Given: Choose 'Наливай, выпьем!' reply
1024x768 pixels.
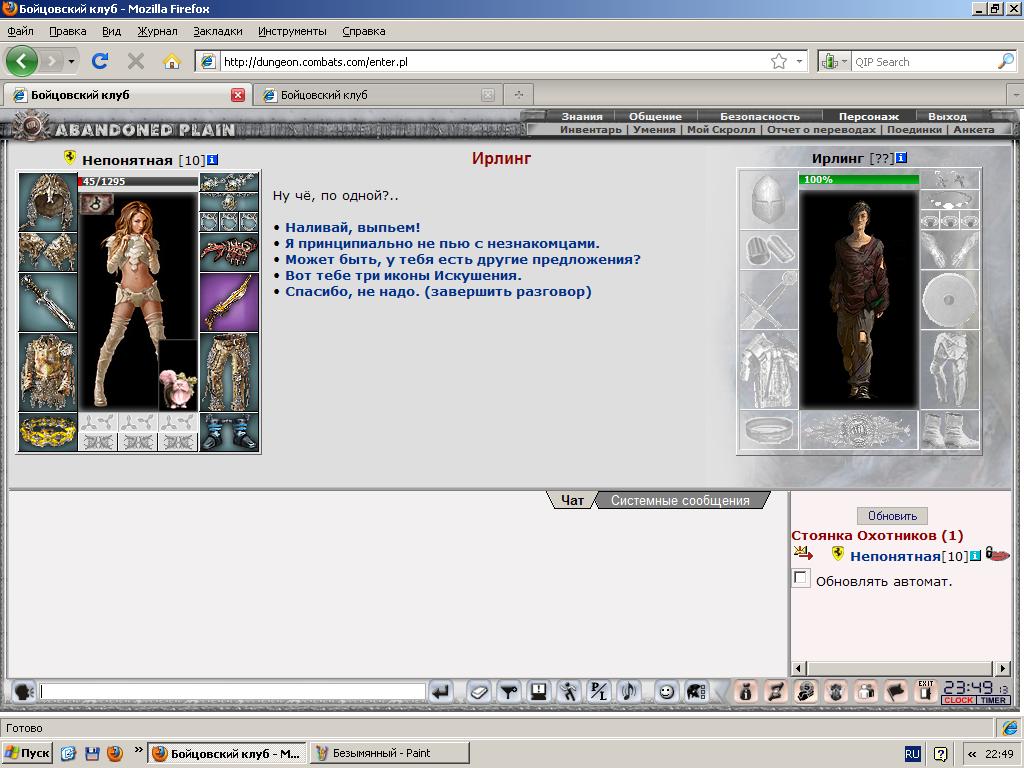Looking at the screenshot, I should (353, 228).
